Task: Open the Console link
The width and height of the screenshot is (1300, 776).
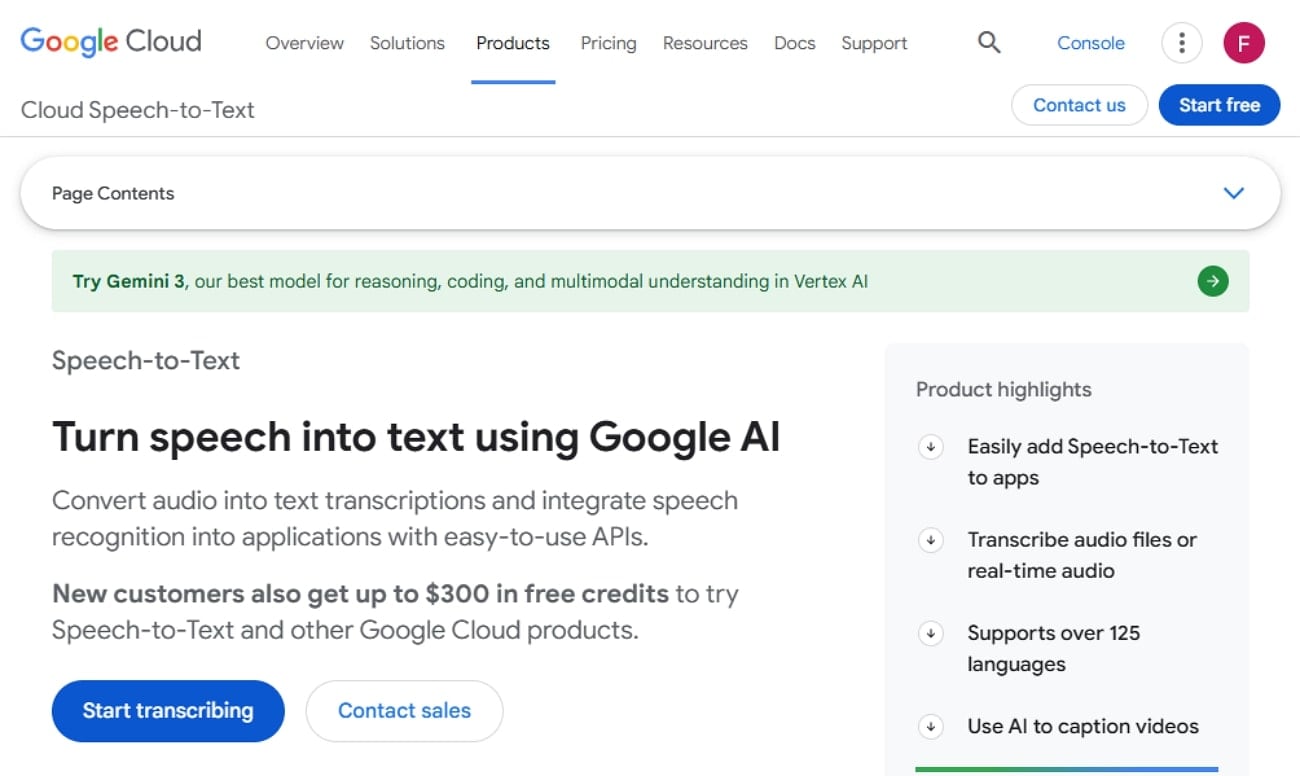Action: [1090, 43]
